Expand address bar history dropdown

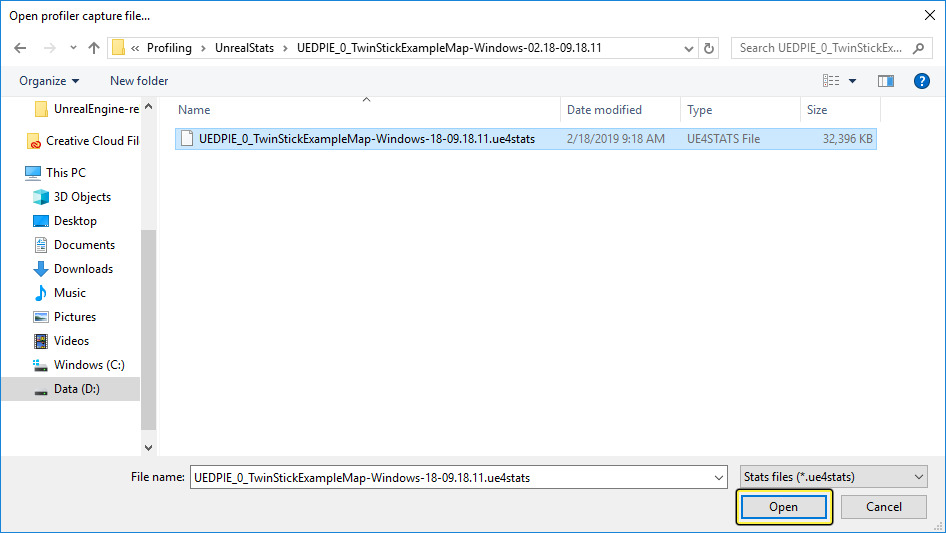(688, 48)
